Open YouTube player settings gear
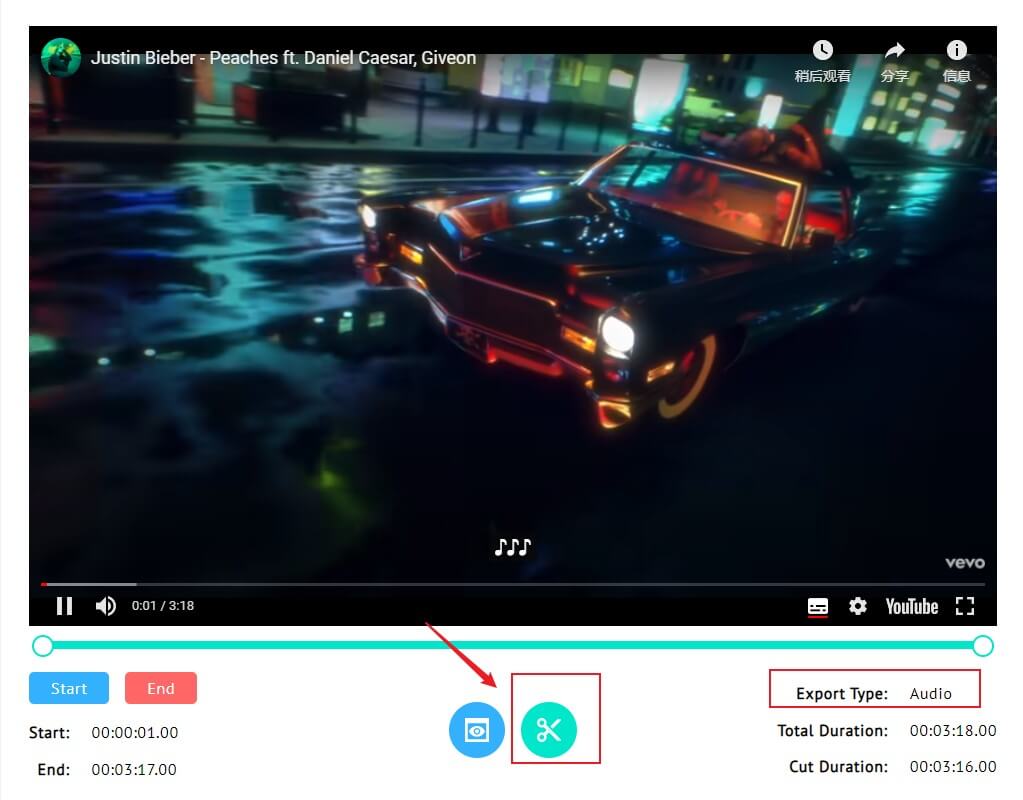This screenshot has width=1023, height=800. pos(857,606)
